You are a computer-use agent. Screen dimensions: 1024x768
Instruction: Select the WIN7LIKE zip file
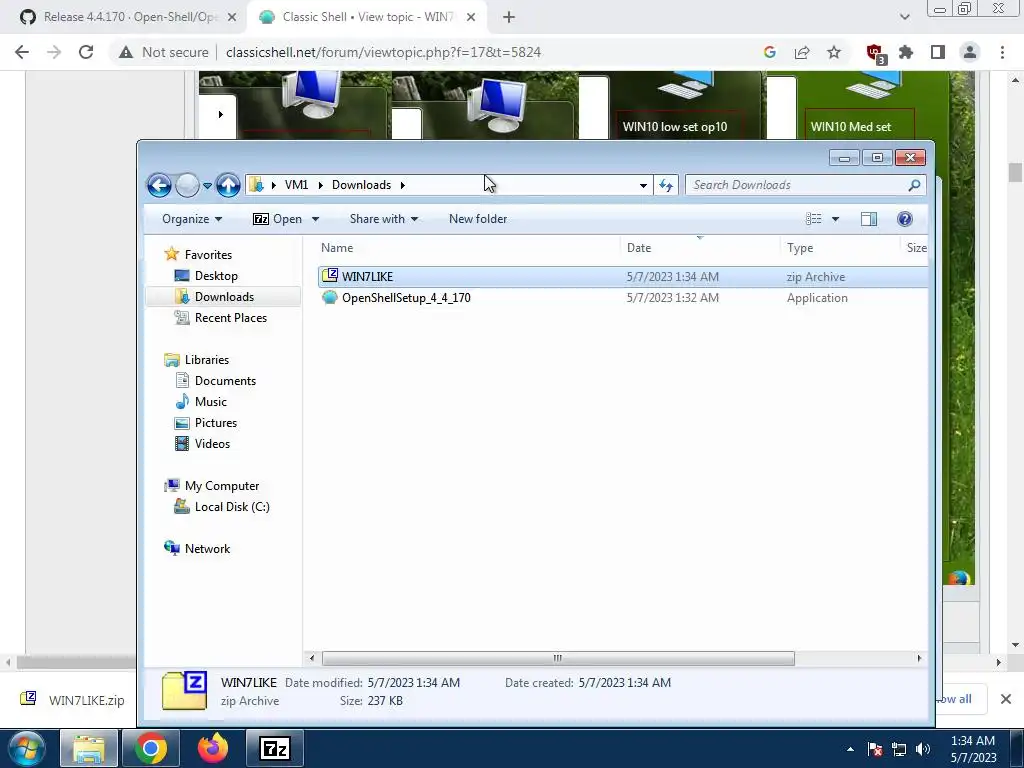coord(622,277)
